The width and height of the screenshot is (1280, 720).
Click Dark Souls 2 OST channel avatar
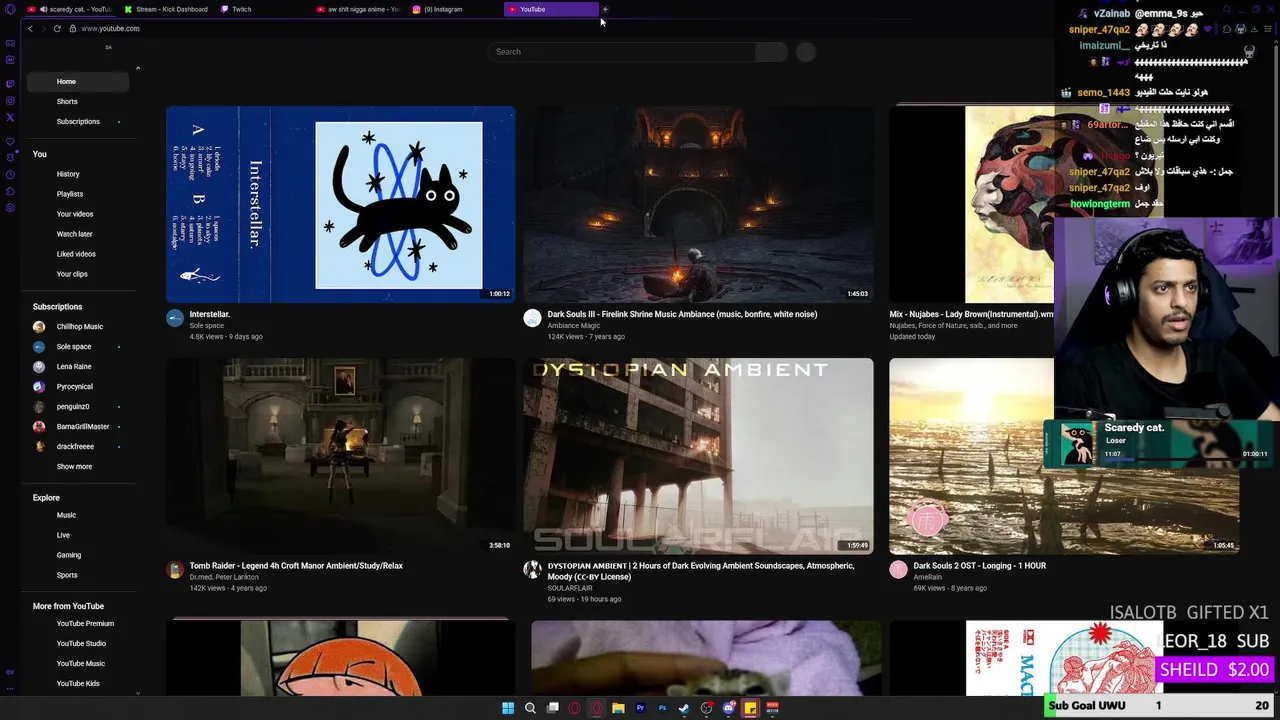click(898, 570)
